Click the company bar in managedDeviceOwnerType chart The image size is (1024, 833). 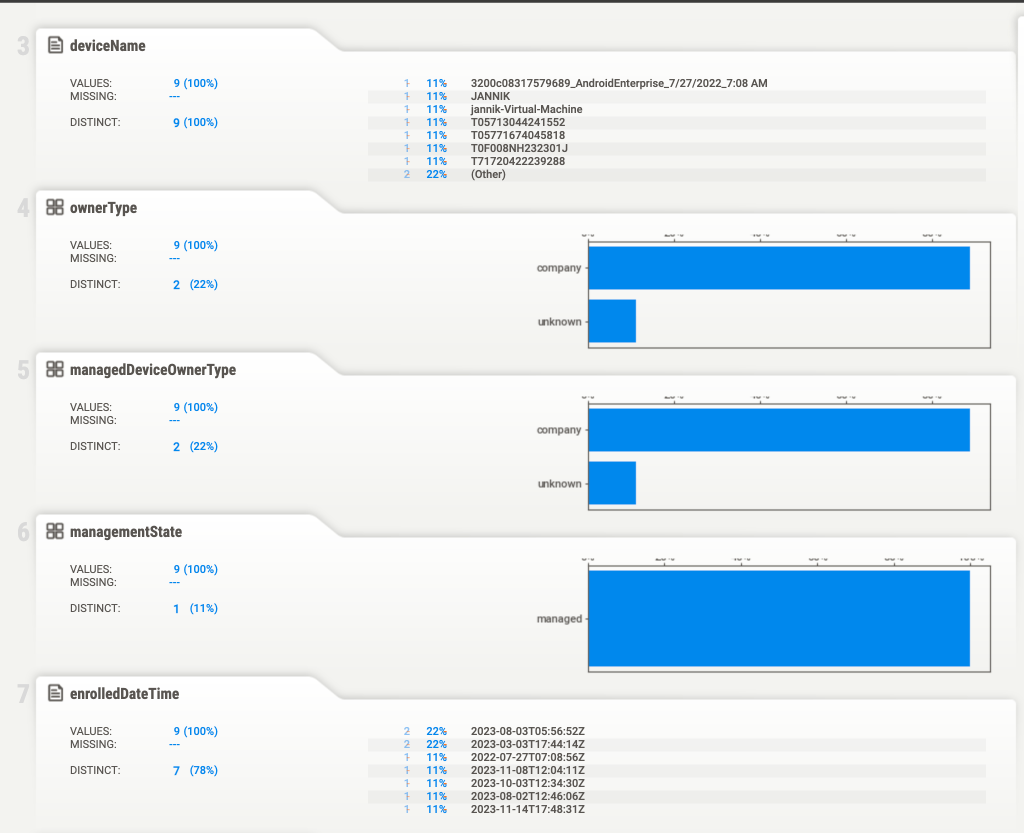pyautogui.click(x=778, y=430)
